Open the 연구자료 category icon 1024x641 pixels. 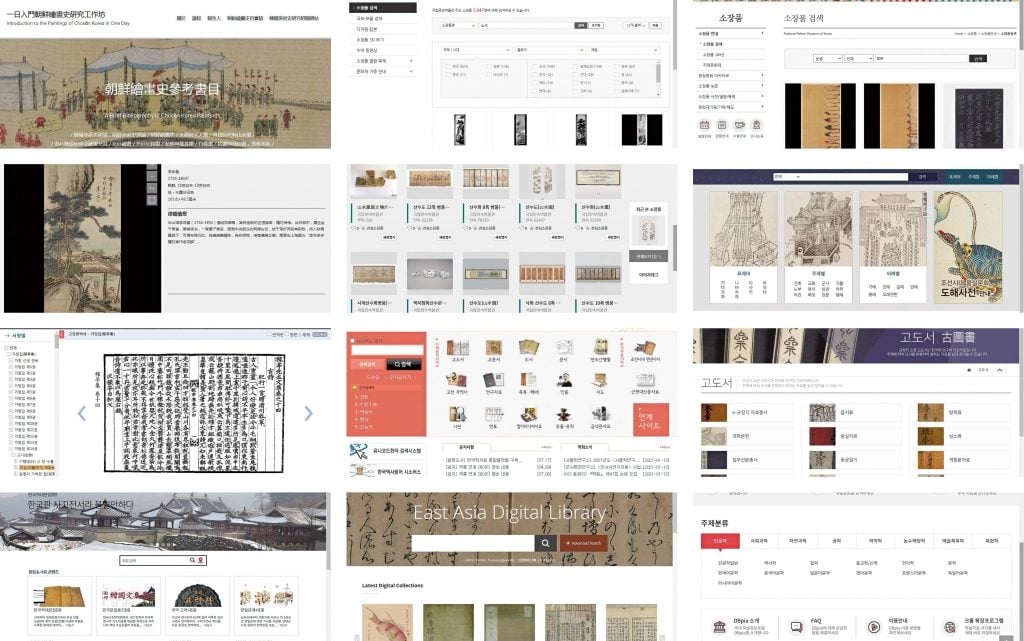click(494, 381)
